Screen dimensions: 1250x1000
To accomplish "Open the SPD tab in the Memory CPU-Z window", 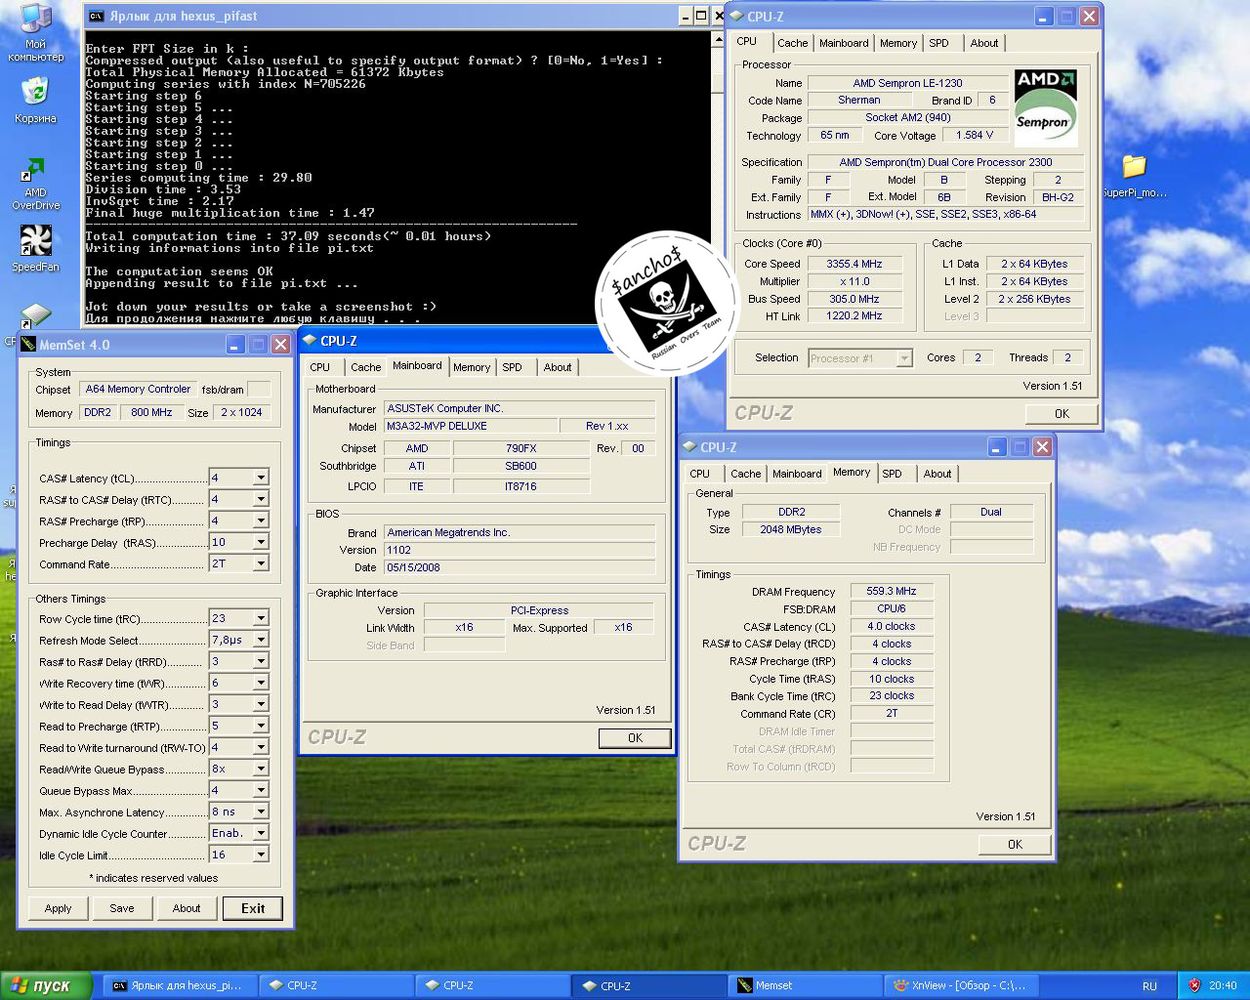I will coord(892,473).
